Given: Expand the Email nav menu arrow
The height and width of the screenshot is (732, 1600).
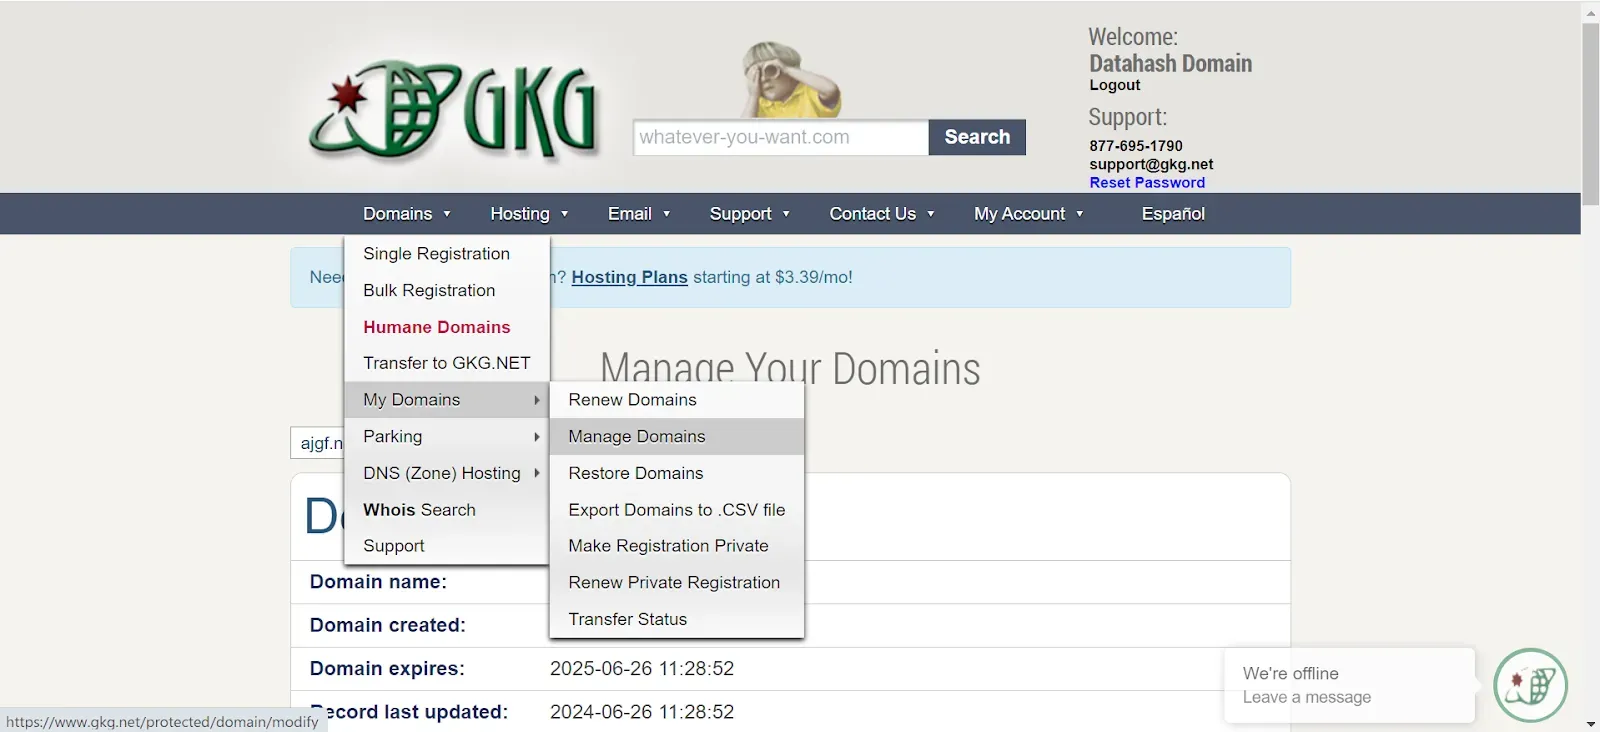Looking at the screenshot, I should [667, 214].
